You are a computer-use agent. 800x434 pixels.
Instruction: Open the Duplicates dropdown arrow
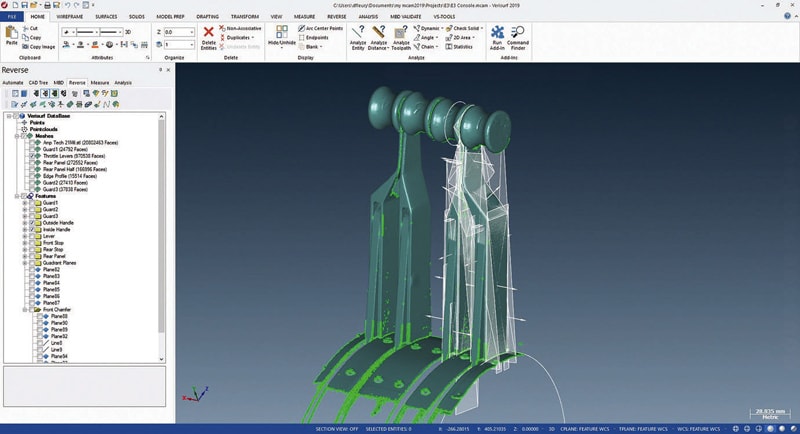pos(252,38)
